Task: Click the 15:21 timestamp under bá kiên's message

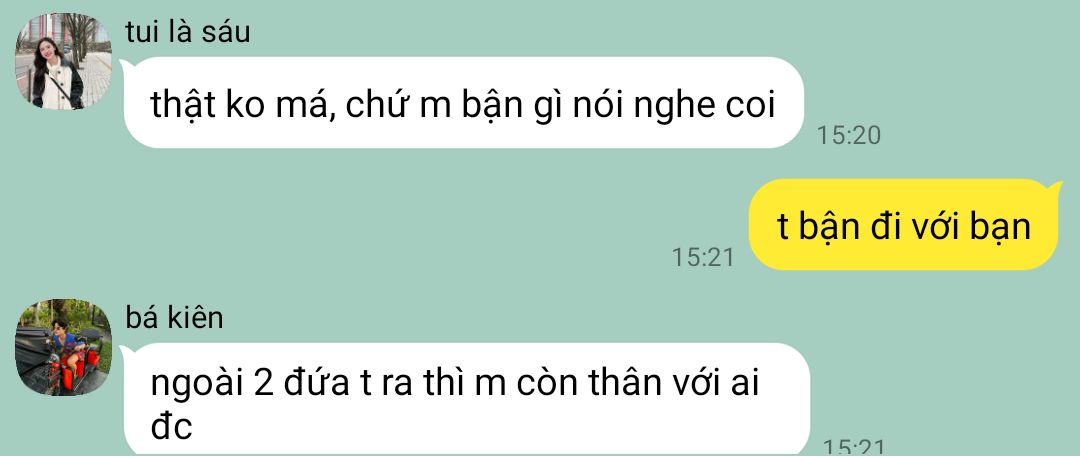Action: (854, 448)
